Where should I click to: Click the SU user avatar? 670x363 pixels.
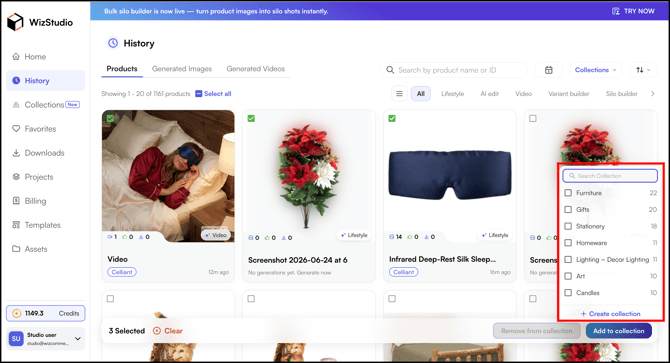click(x=16, y=339)
